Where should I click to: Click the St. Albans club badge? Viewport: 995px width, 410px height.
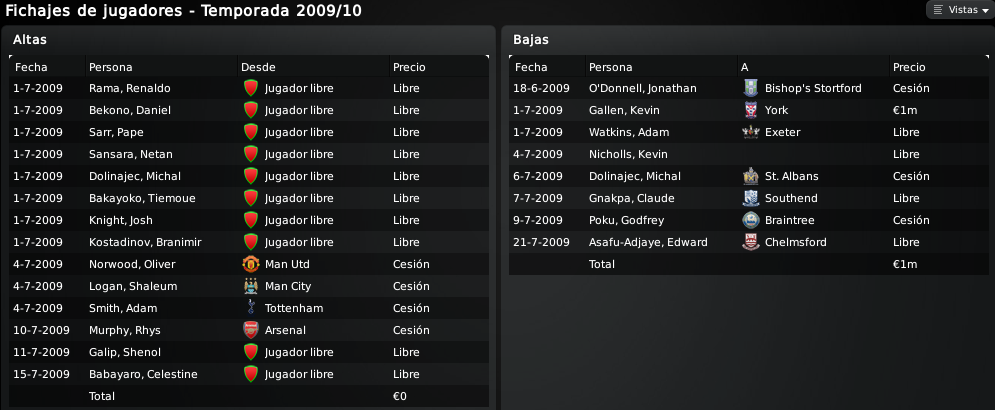(x=751, y=176)
